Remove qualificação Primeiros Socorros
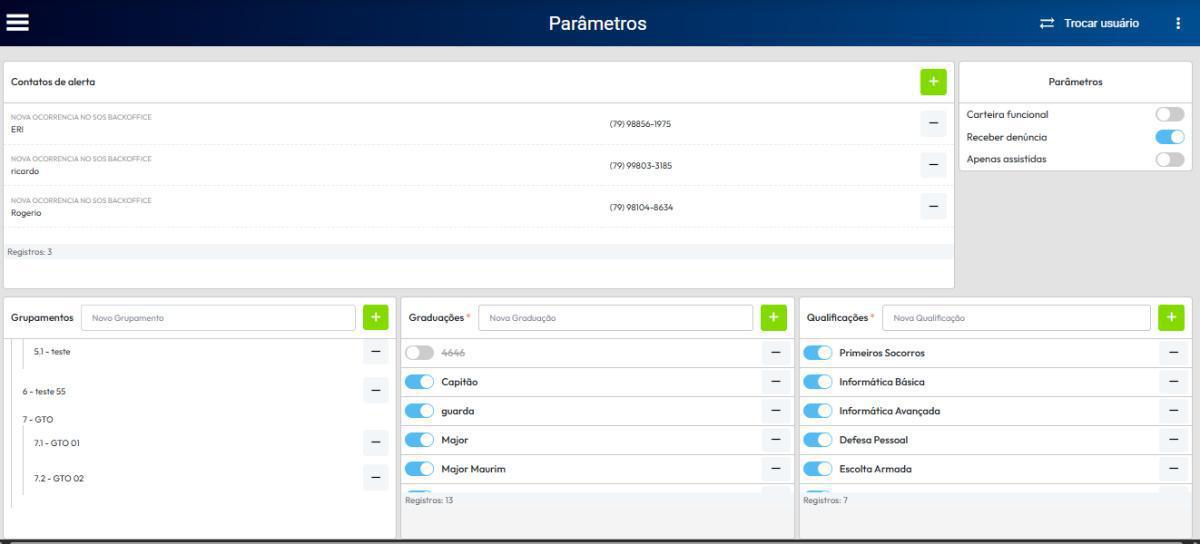The height and width of the screenshot is (544, 1200). pyautogui.click(x=1174, y=353)
